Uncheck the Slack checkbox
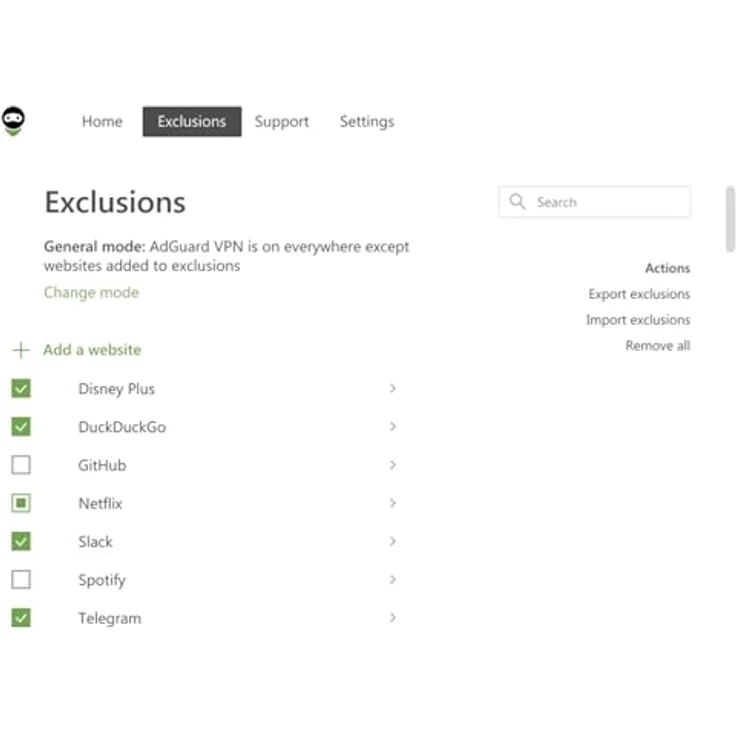736x736 pixels. (21, 541)
